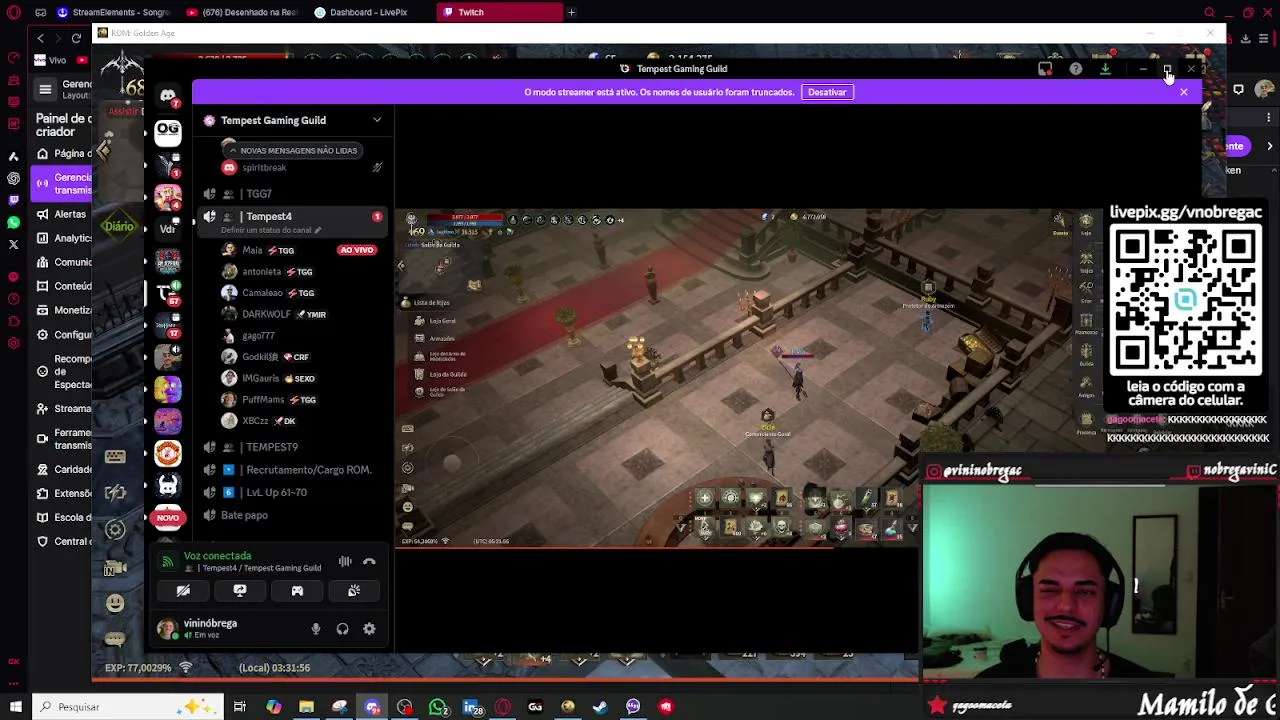1280x720 pixels.
Task: Click Desativar to disable streamer mode
Action: [x=827, y=92]
